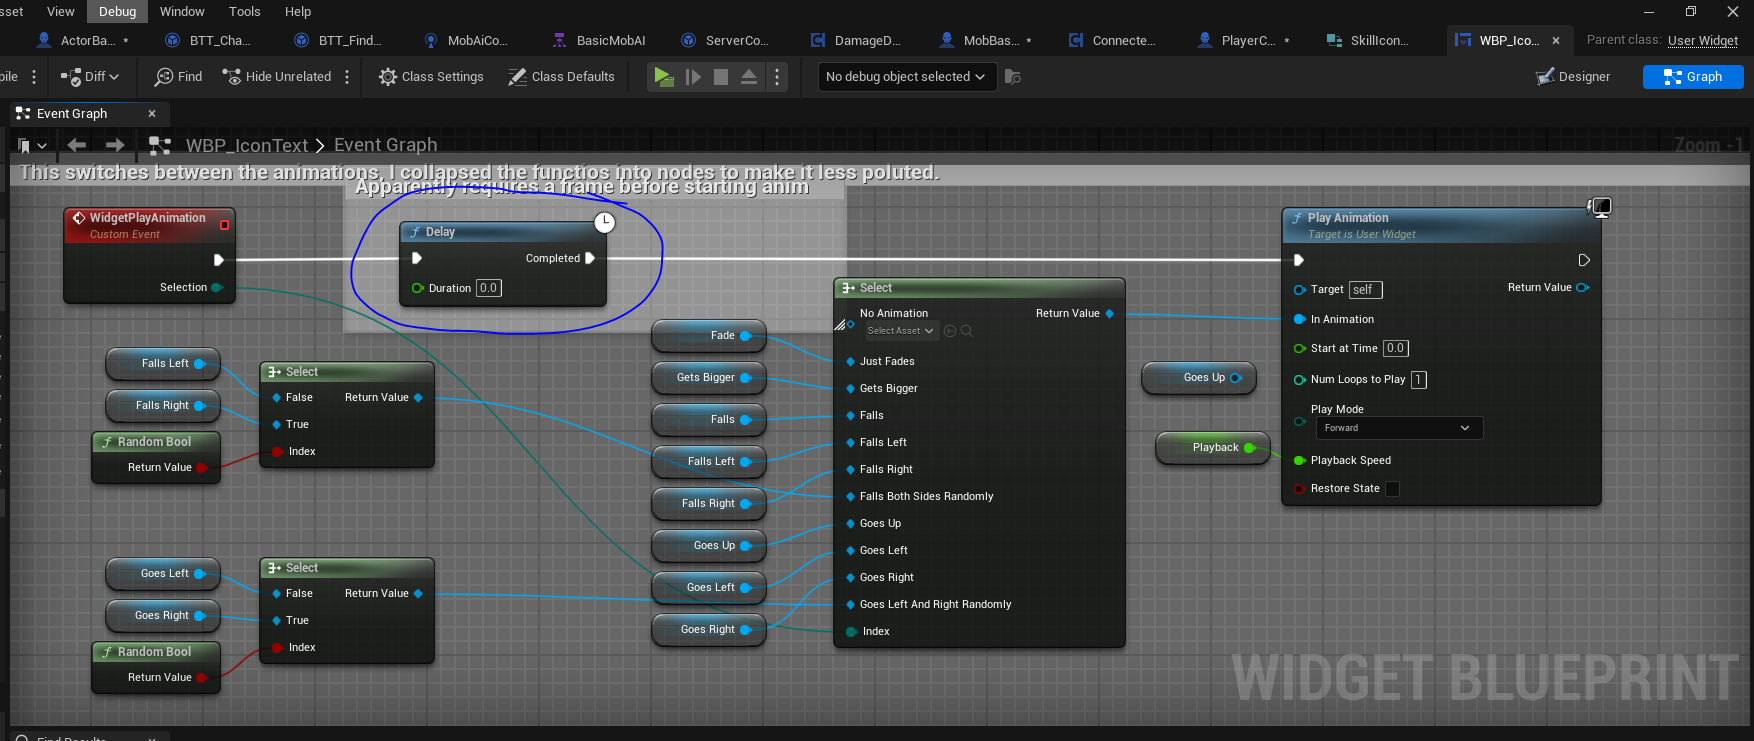The width and height of the screenshot is (1754, 741).
Task: Click the Start at Time value field
Action: point(1396,348)
